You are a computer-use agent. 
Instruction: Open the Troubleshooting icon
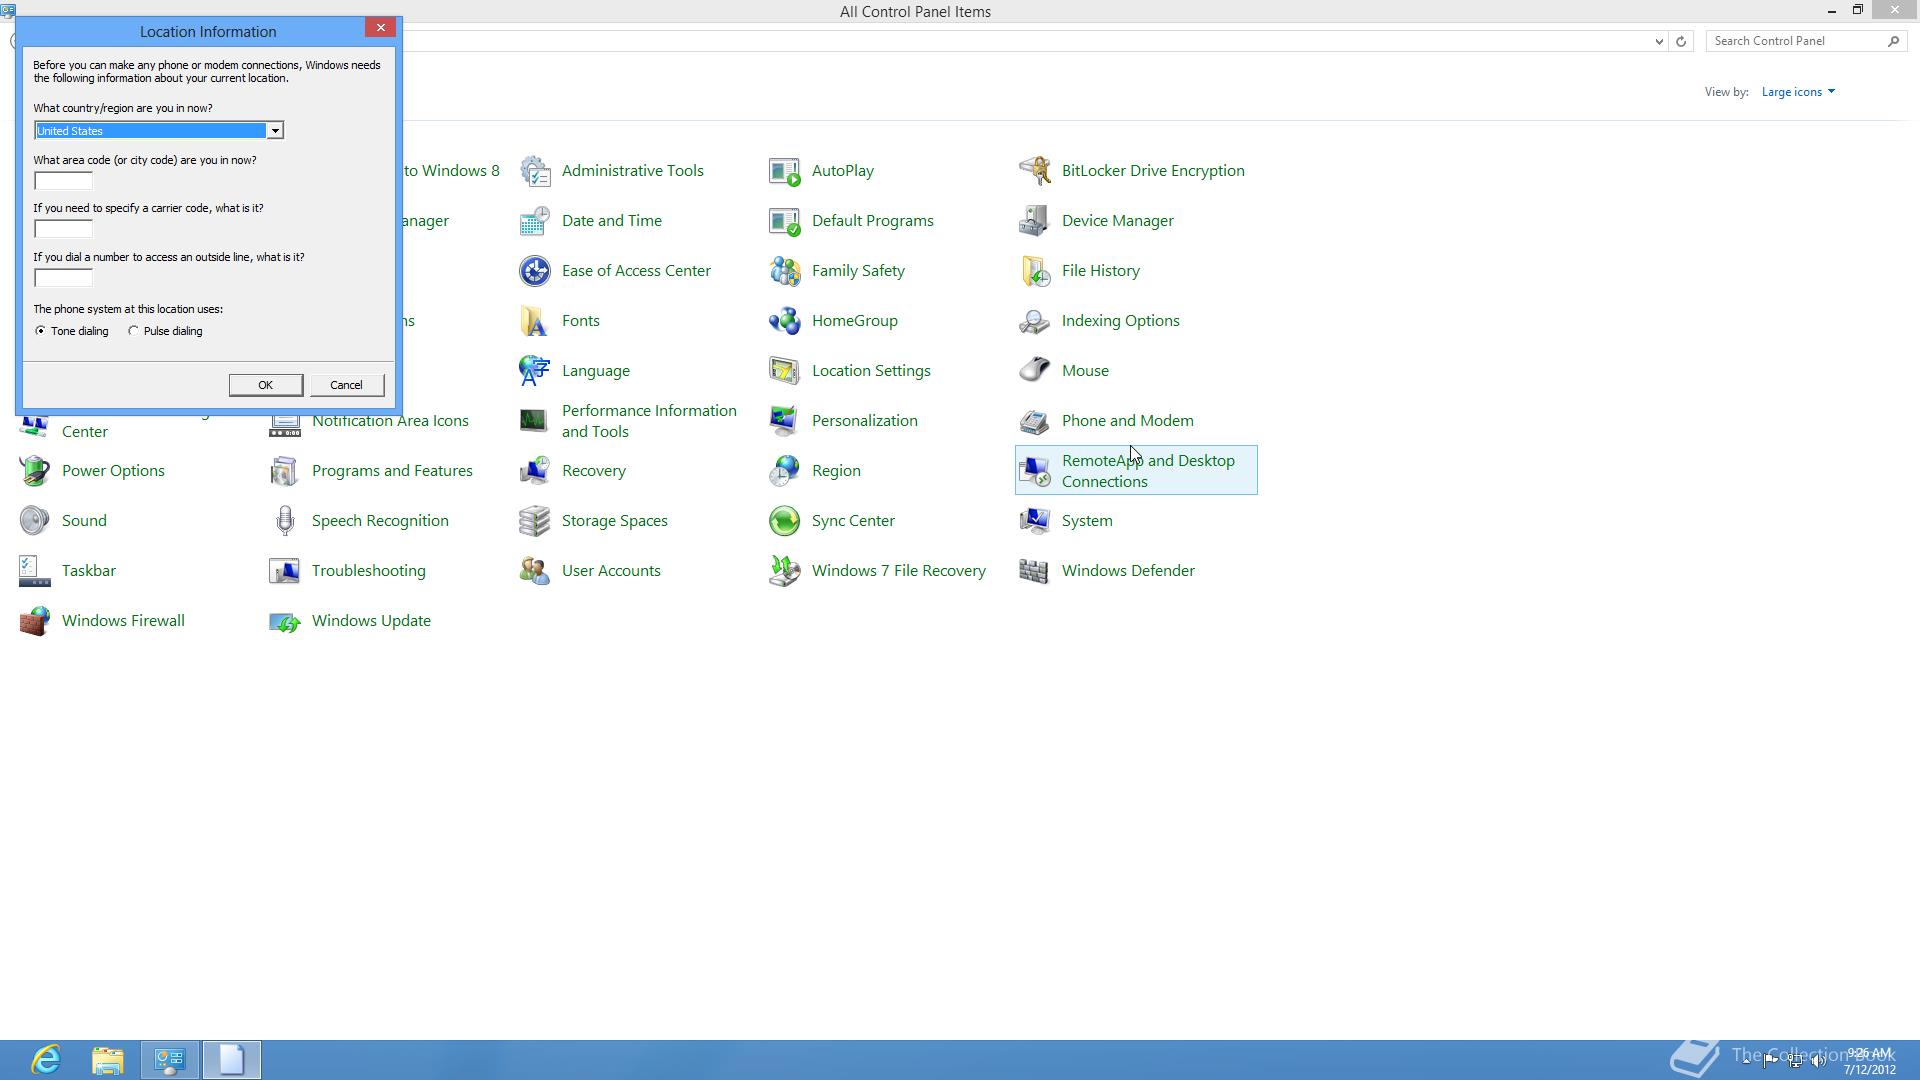[285, 571]
